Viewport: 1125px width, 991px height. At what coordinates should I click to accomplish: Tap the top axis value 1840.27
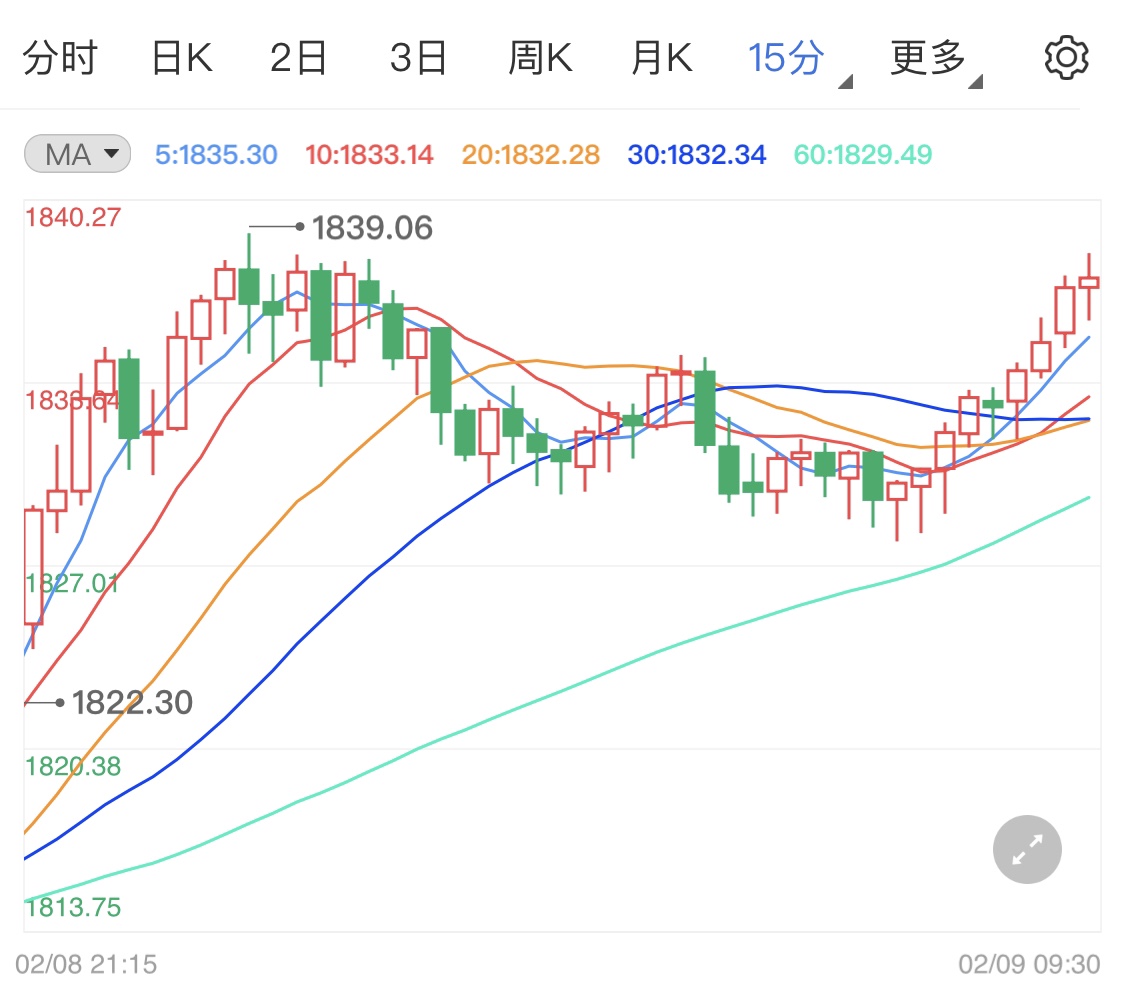73,217
